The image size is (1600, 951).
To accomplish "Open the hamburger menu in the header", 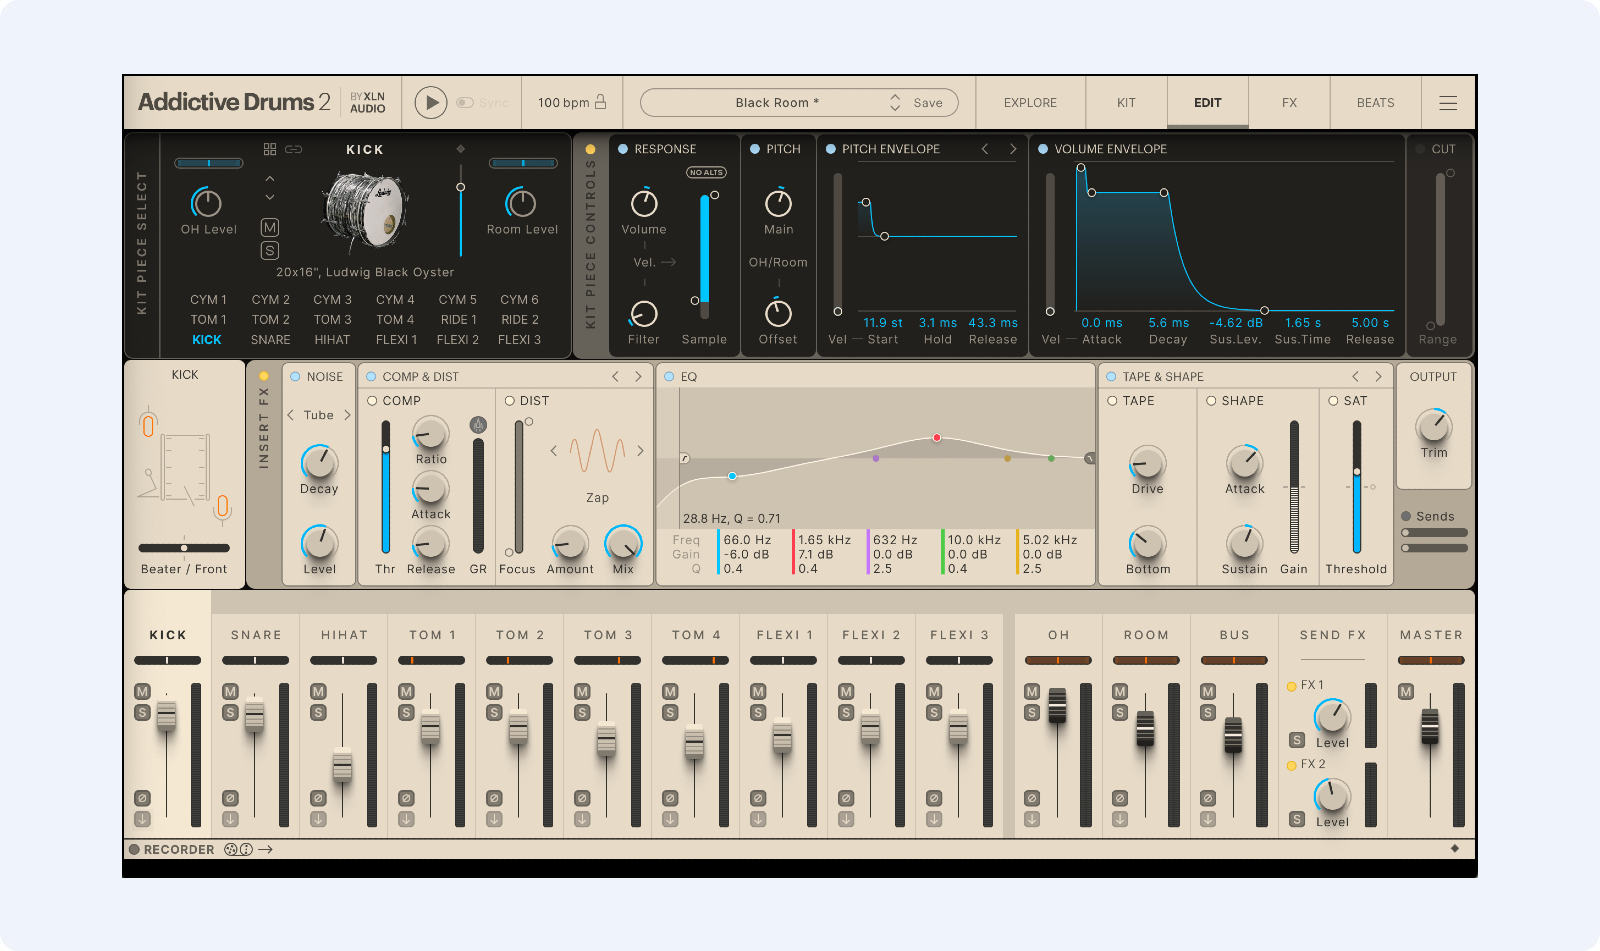I will click(x=1448, y=103).
